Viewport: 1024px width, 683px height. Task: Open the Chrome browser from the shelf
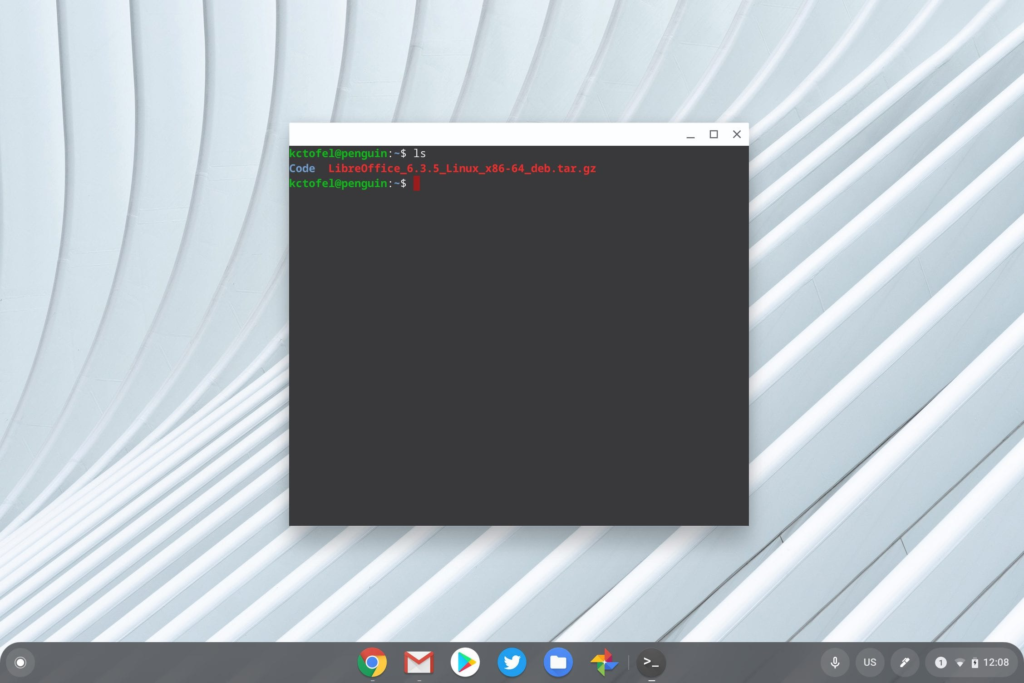tap(372, 662)
